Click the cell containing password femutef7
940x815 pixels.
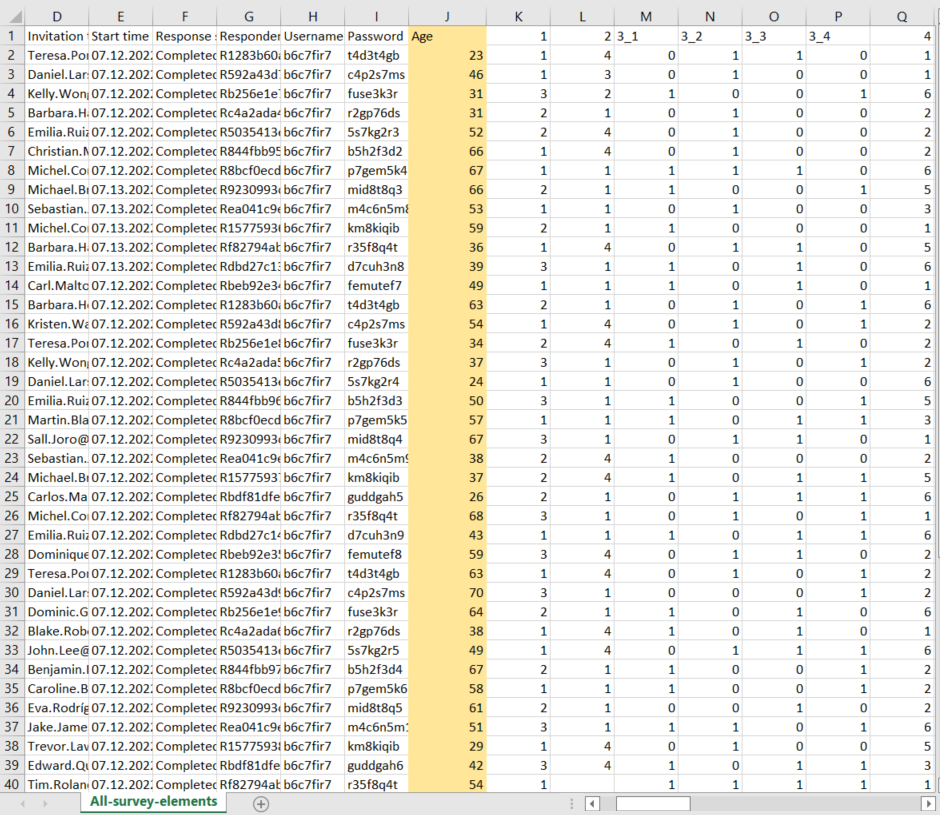(x=376, y=286)
